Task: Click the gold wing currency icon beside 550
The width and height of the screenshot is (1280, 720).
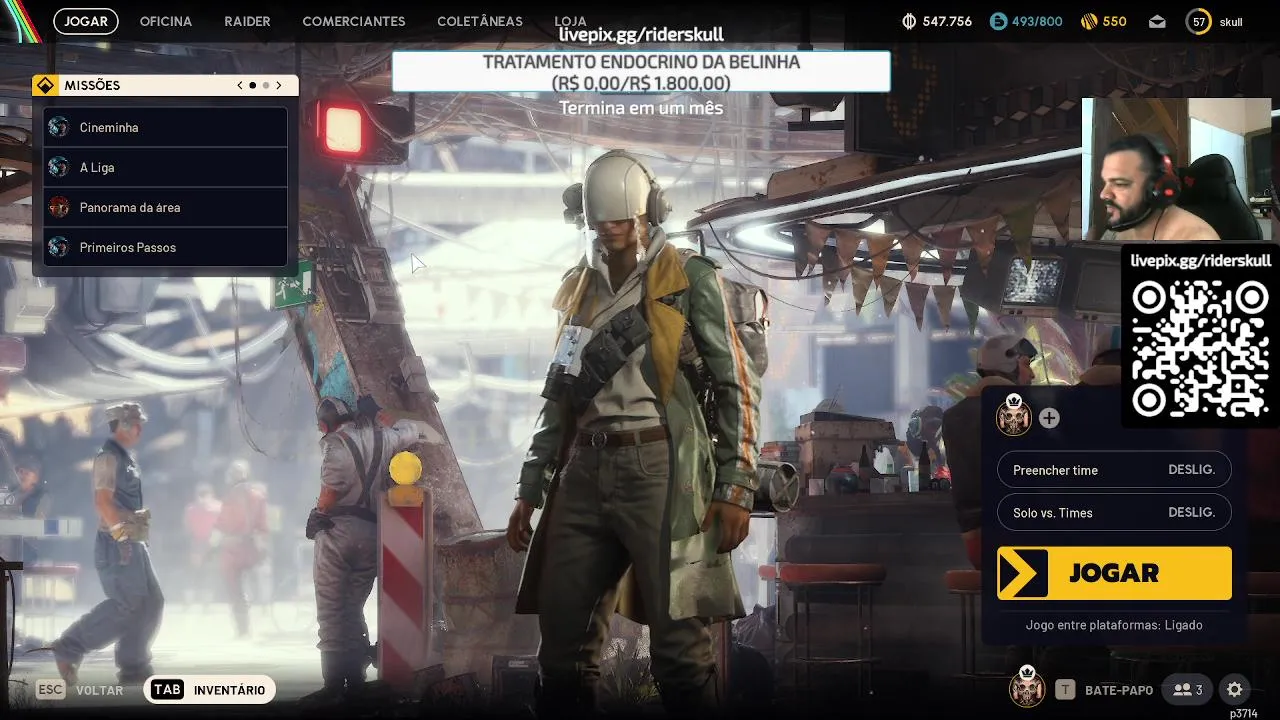Action: 1089,21
